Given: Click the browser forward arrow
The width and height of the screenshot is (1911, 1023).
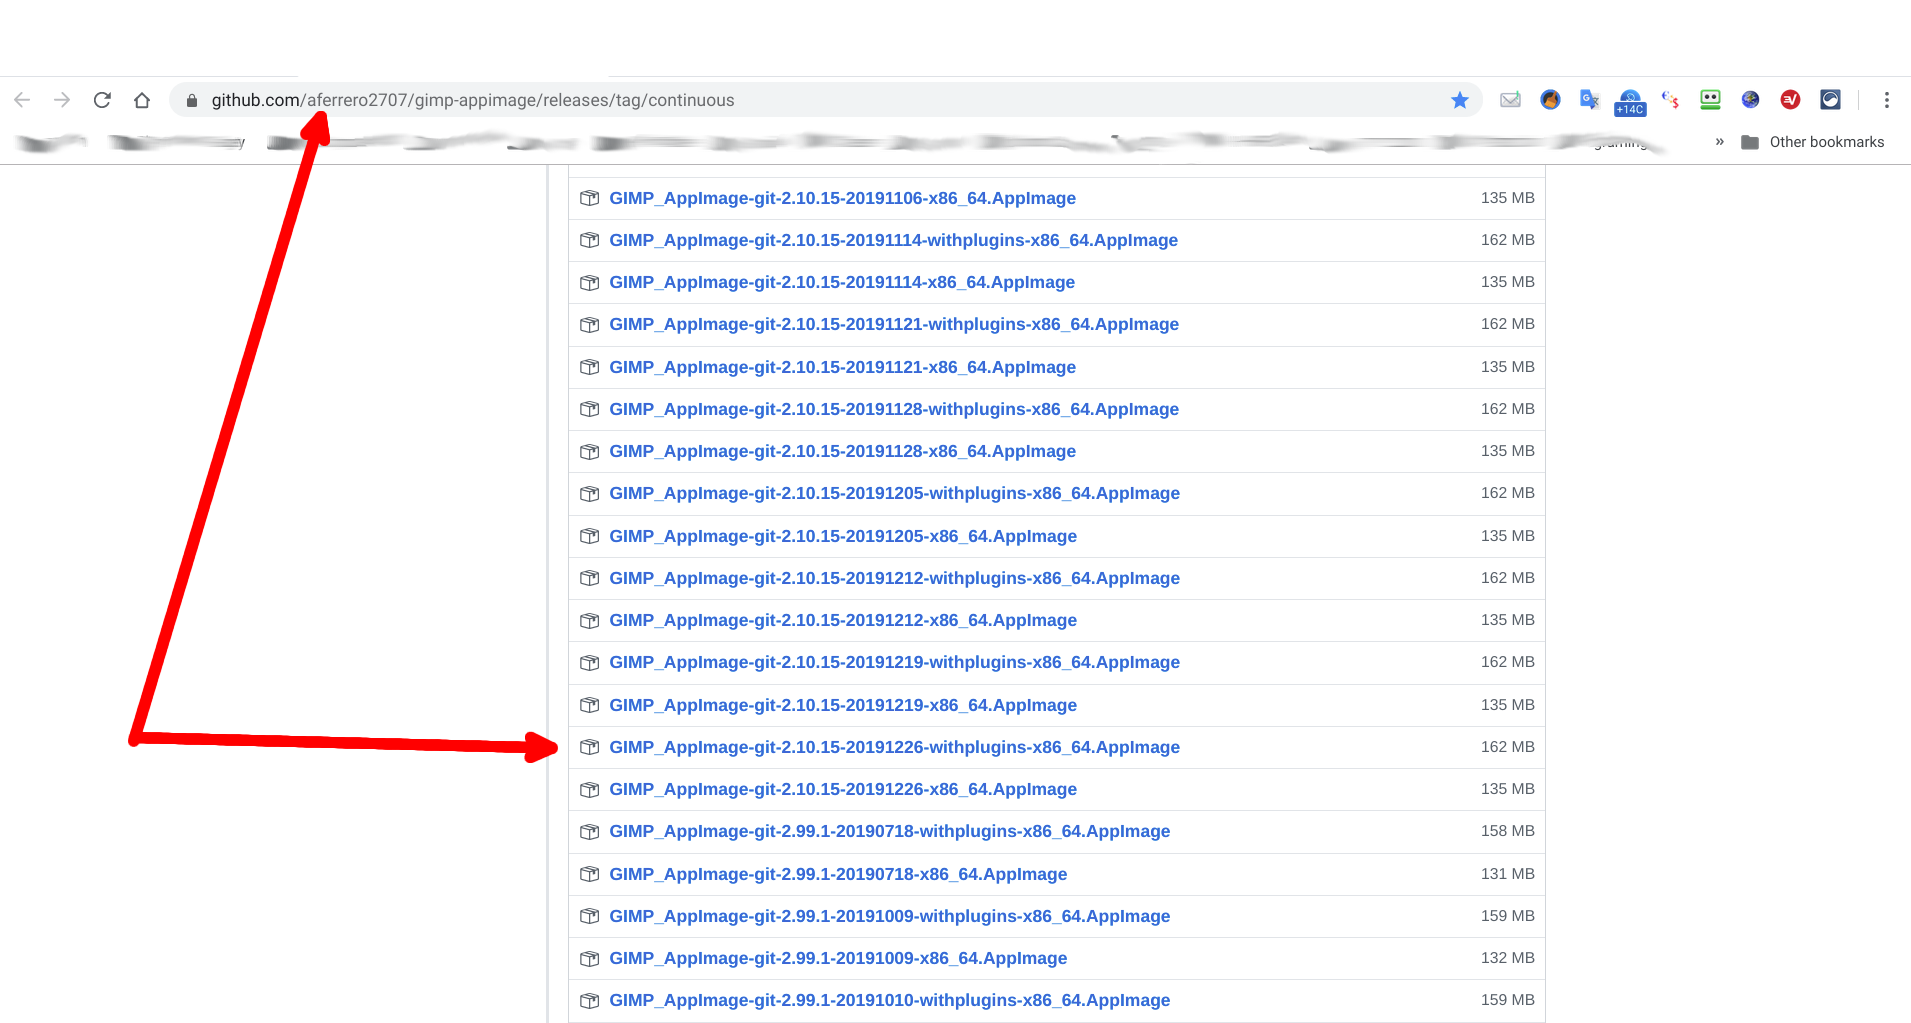Looking at the screenshot, I should coord(62,100).
